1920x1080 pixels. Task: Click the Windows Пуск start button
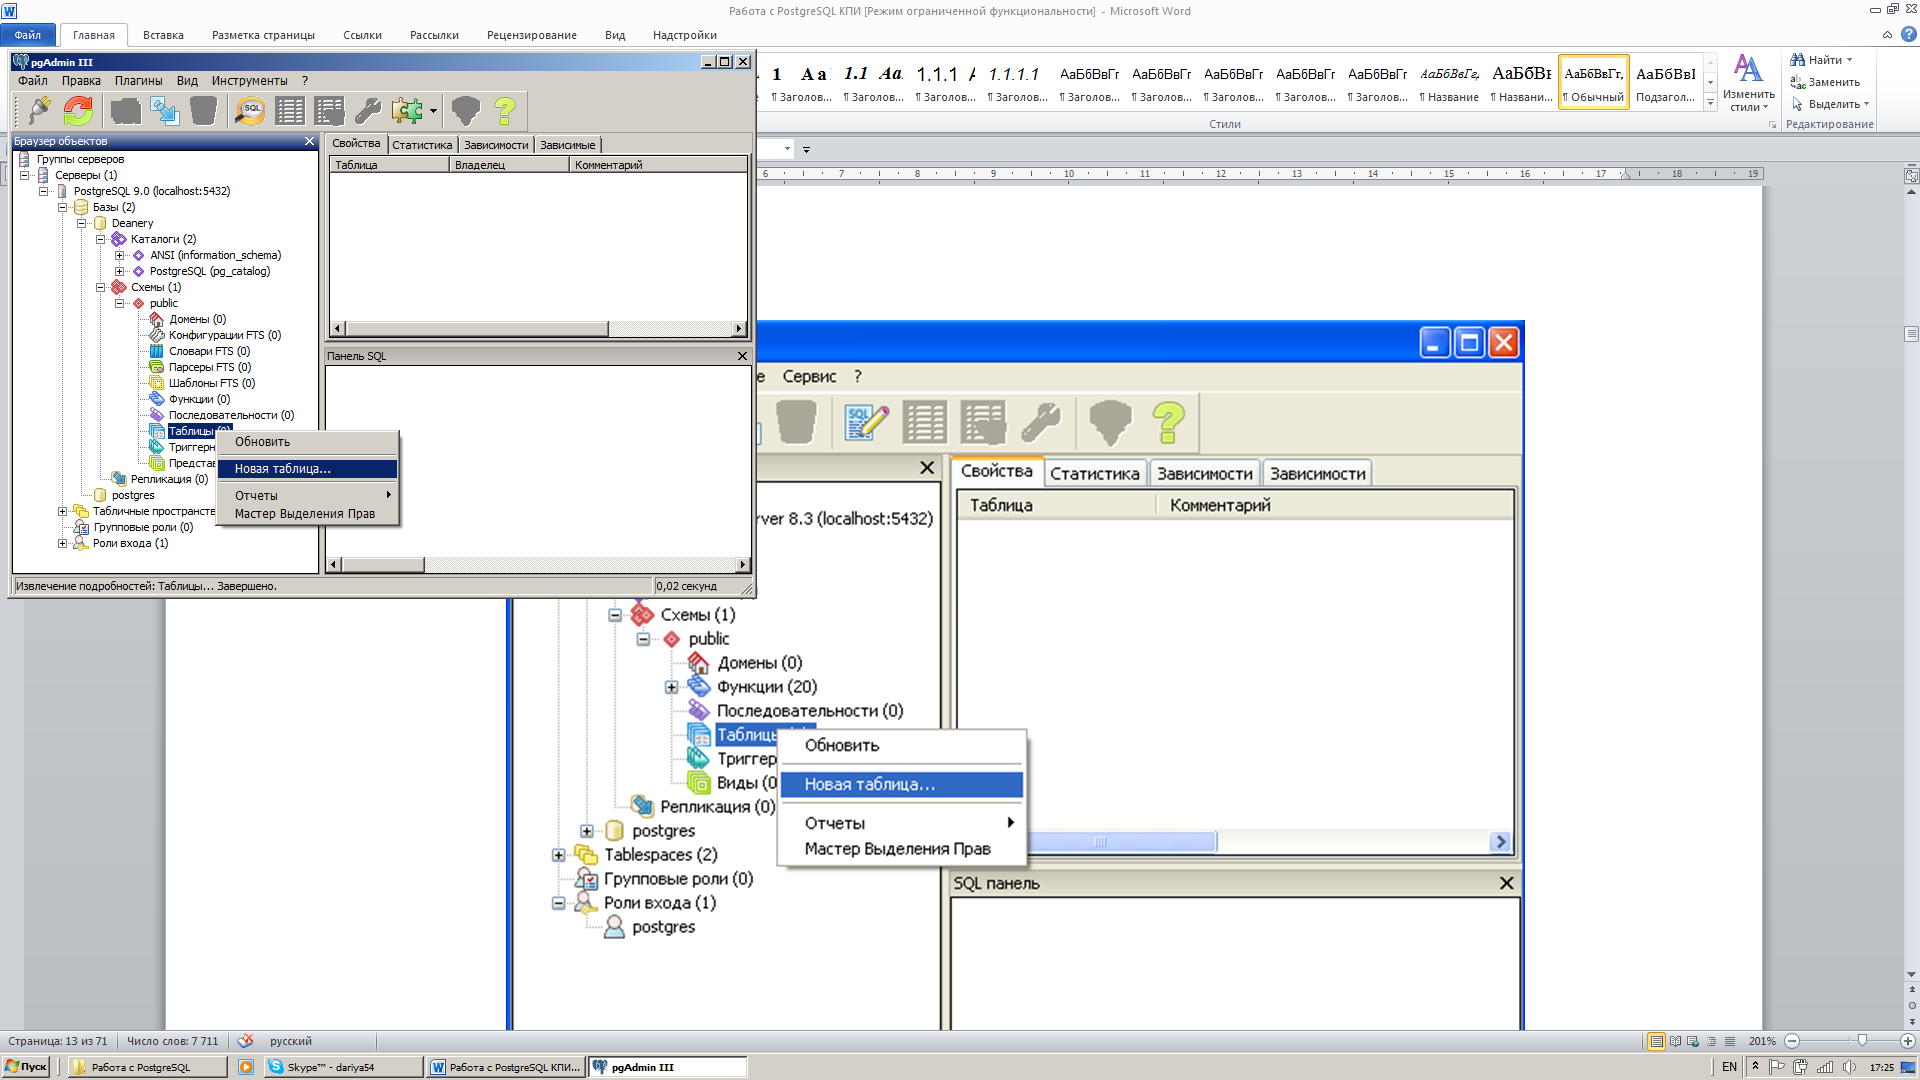pyautogui.click(x=26, y=1067)
